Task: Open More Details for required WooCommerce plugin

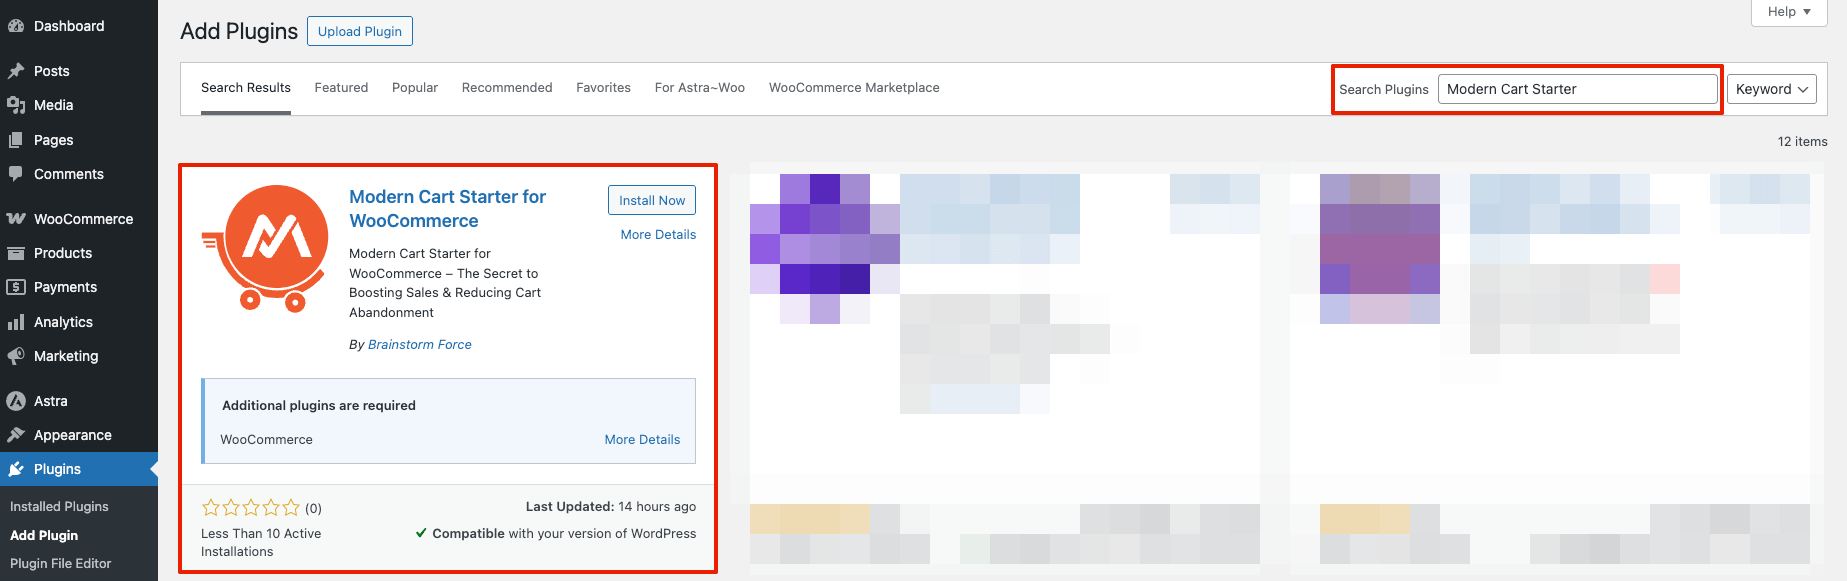Action: pyautogui.click(x=642, y=439)
